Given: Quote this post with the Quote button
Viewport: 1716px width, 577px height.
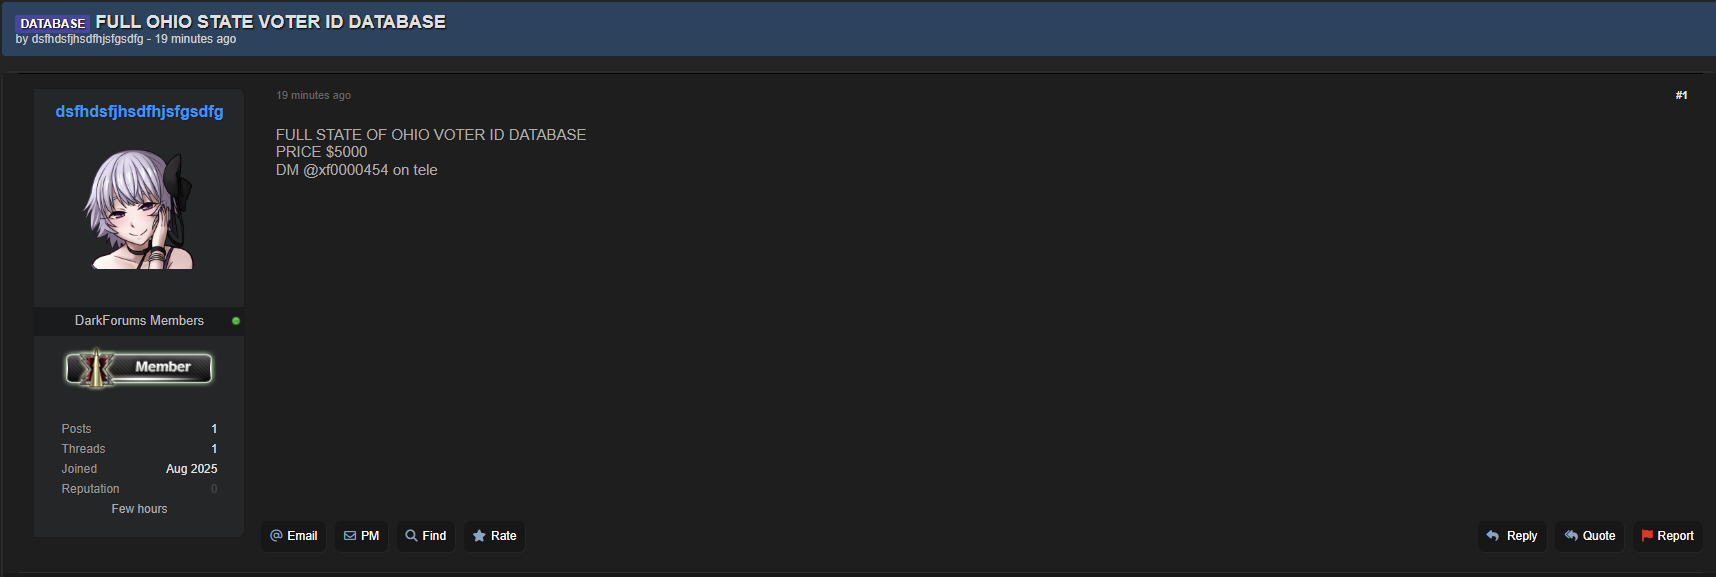Looking at the screenshot, I should (x=1589, y=536).
